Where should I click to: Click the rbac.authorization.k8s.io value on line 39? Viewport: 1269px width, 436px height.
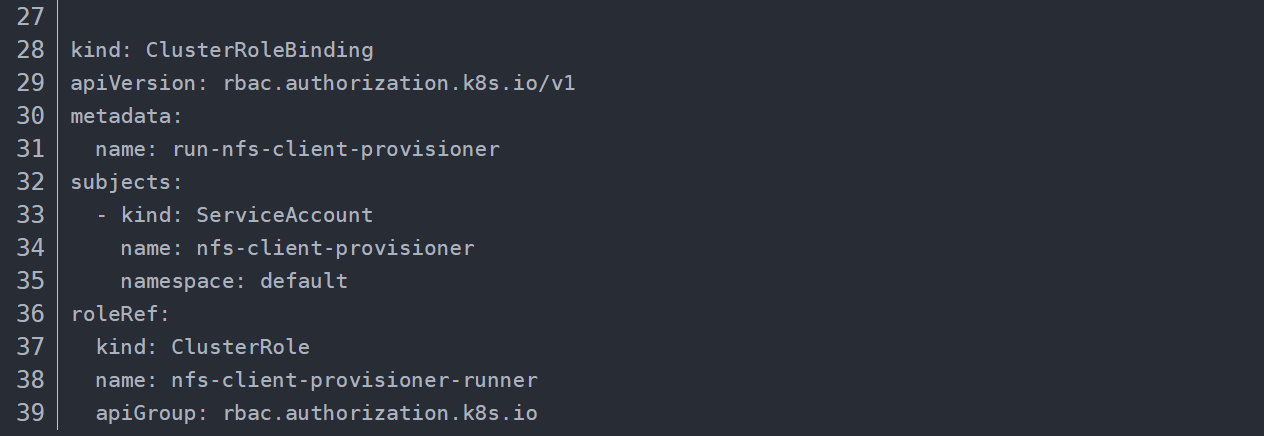[x=379, y=413]
